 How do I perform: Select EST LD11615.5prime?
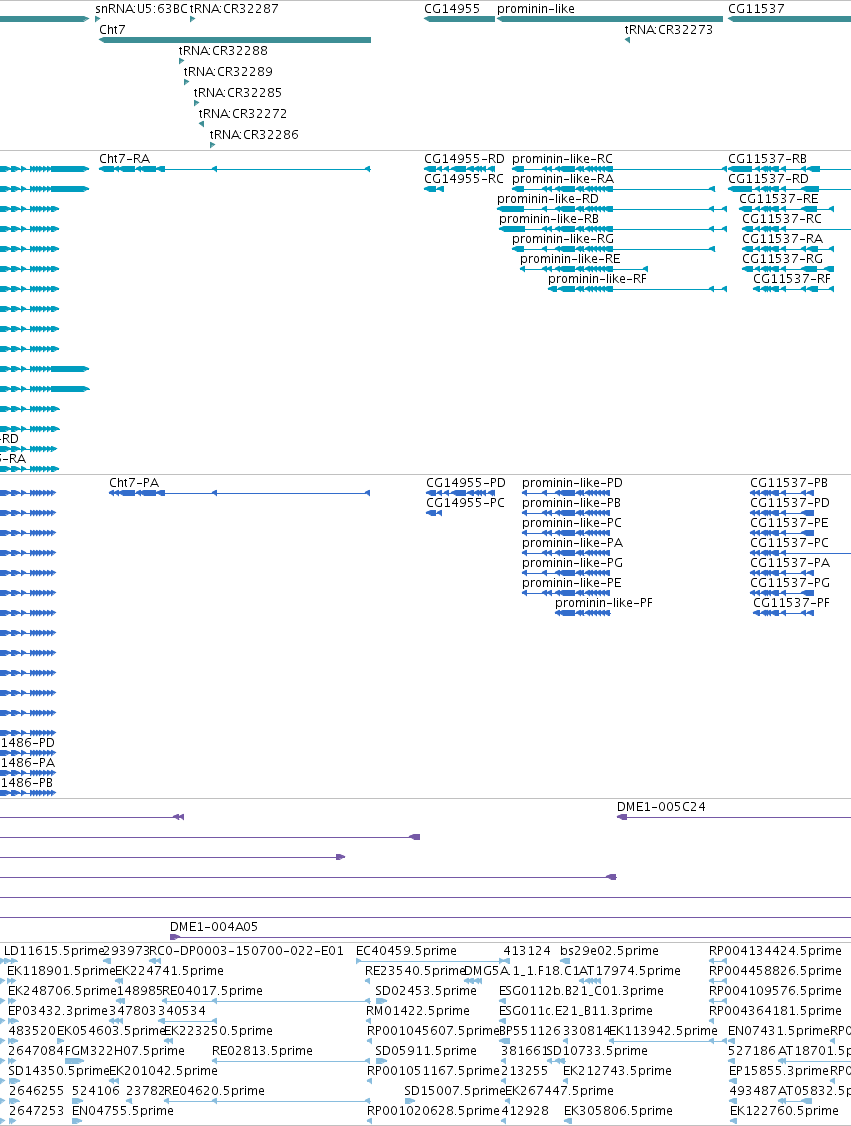click(55, 951)
